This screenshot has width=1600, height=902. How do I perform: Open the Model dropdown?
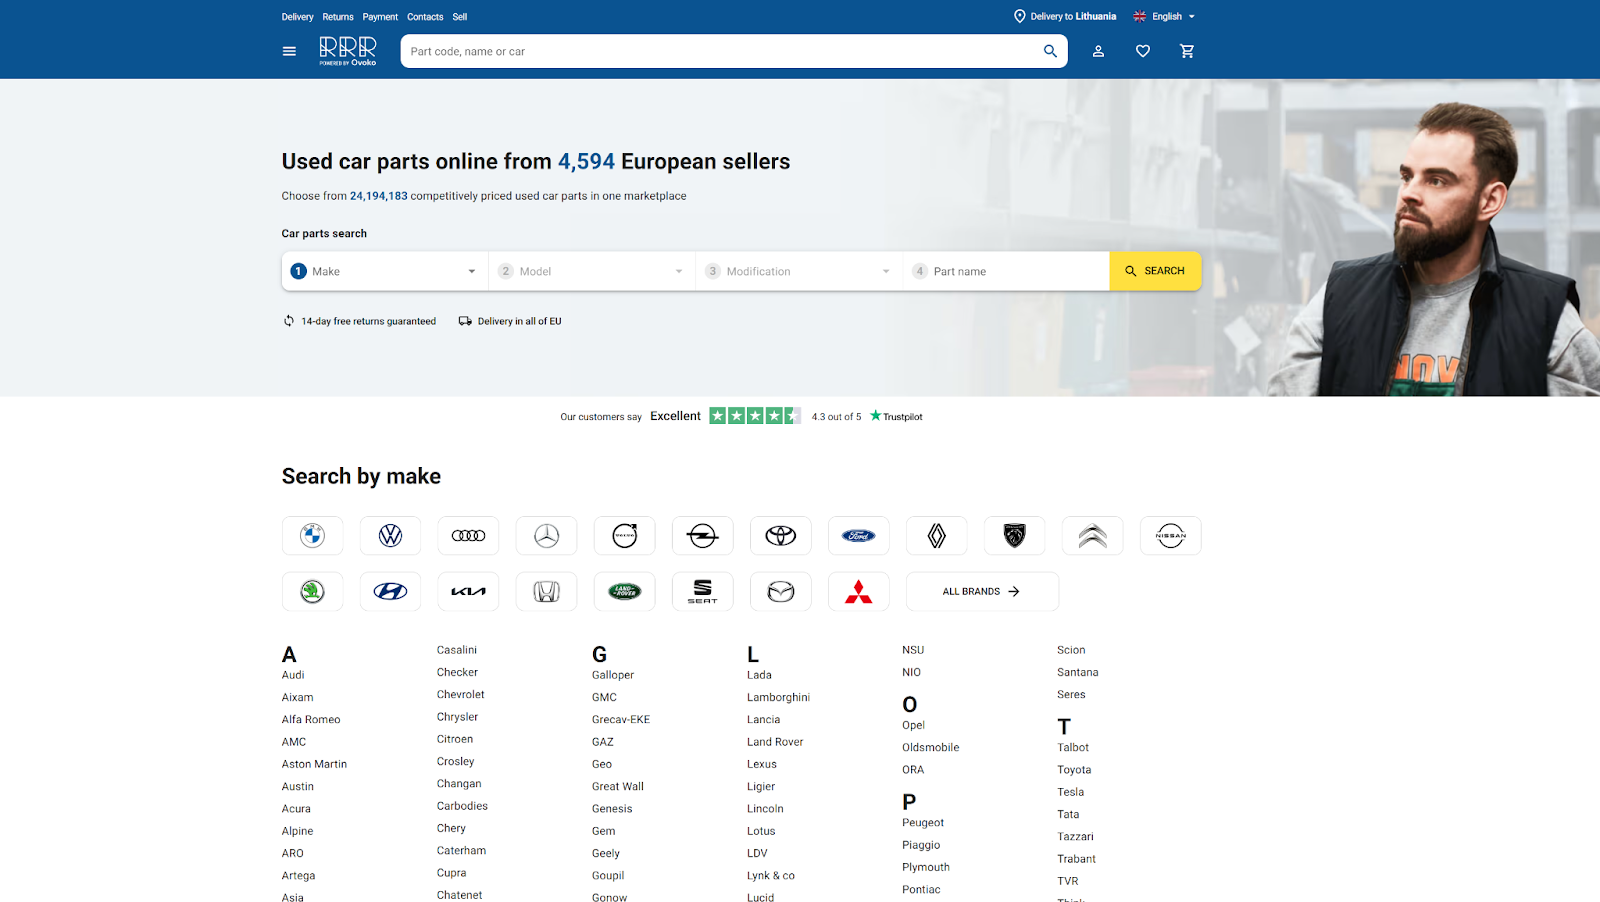tap(592, 271)
